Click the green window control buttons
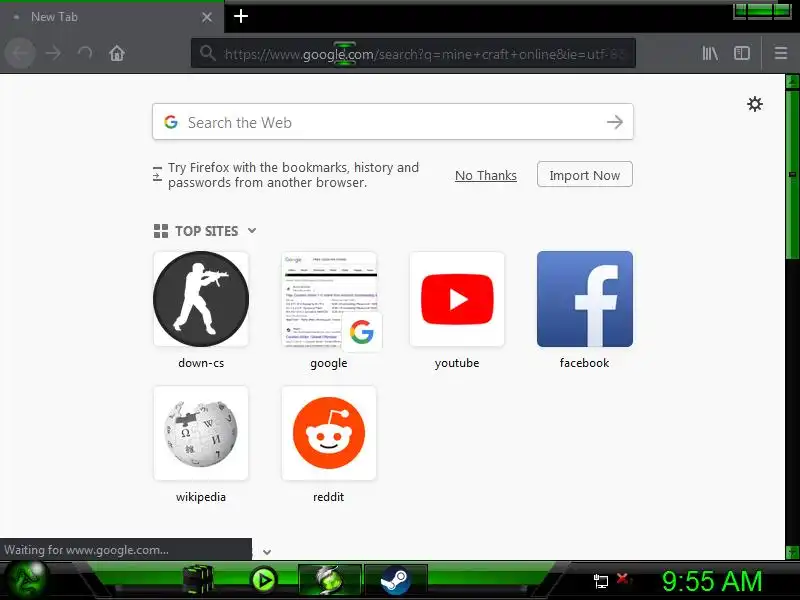 (x=762, y=11)
